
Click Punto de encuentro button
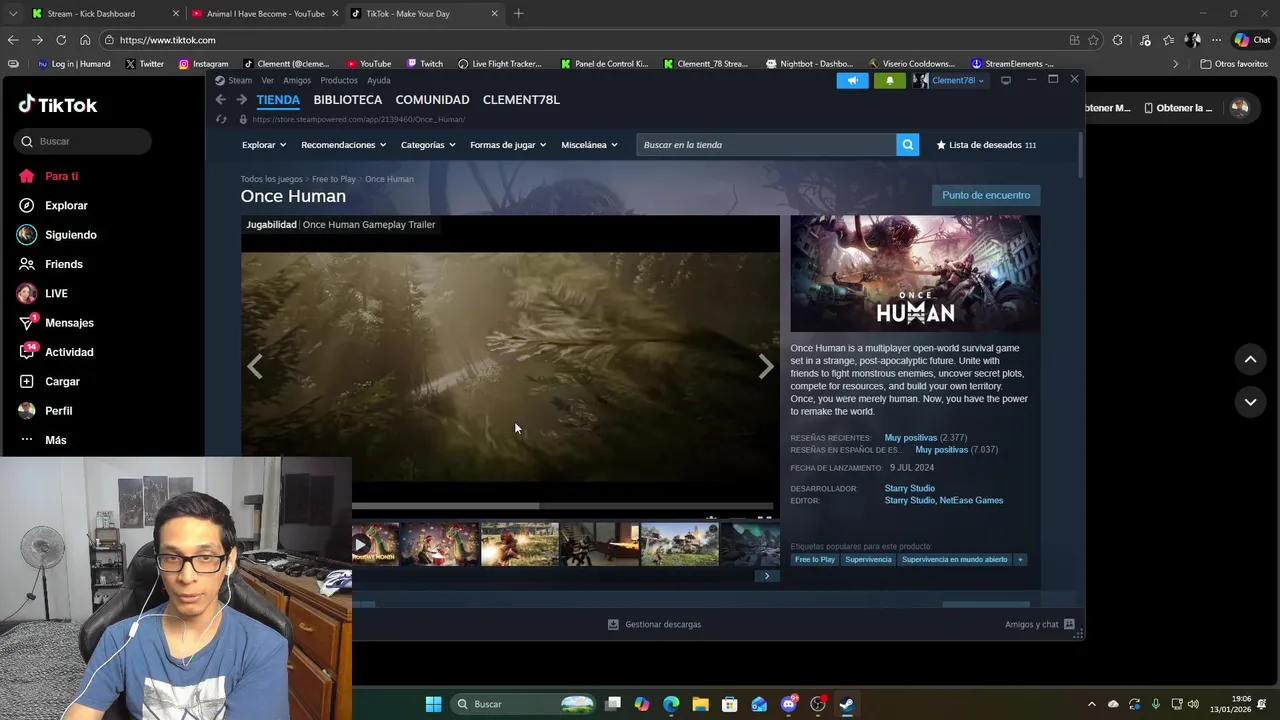coord(985,195)
